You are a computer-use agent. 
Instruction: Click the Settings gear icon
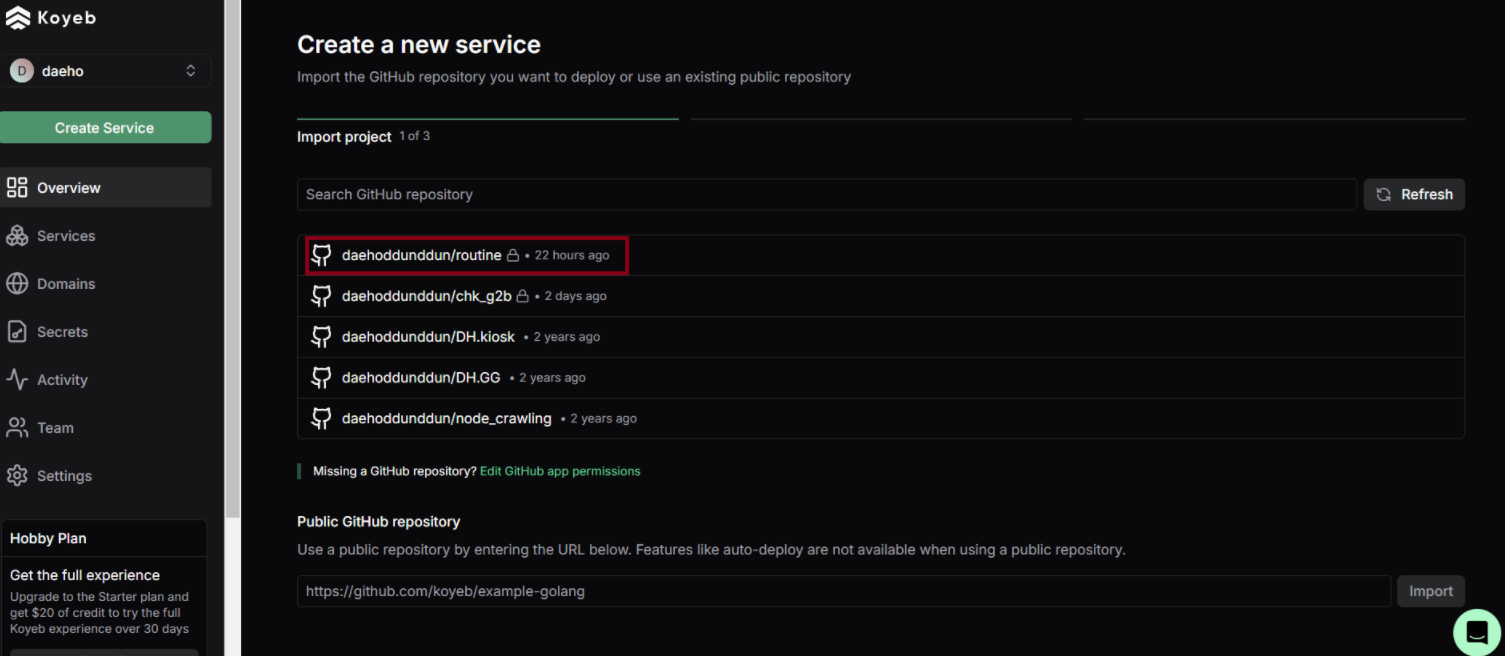click(17, 476)
